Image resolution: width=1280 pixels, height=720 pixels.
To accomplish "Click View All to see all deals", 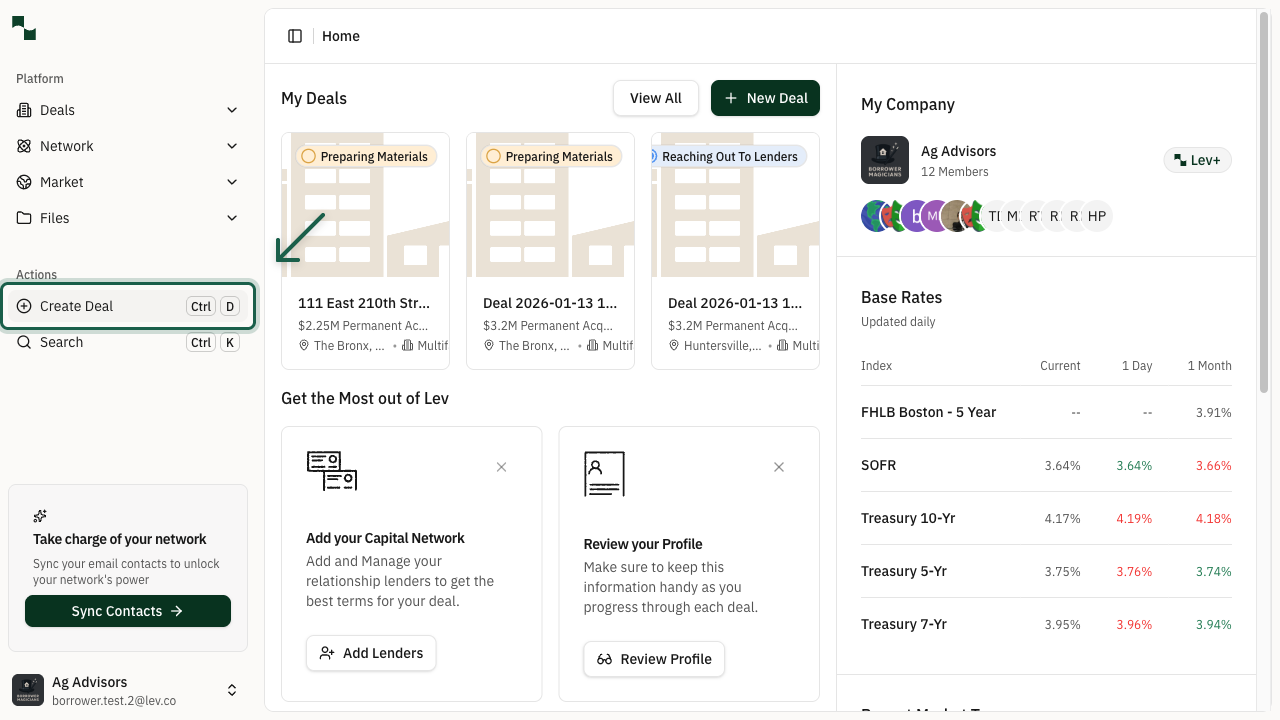I will (x=656, y=98).
